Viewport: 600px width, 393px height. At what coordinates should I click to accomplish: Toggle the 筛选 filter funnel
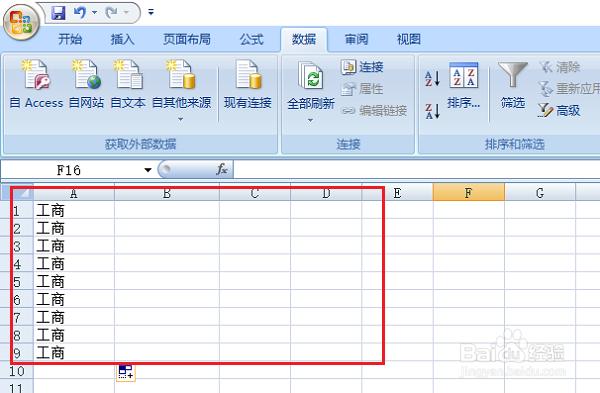coord(513,86)
